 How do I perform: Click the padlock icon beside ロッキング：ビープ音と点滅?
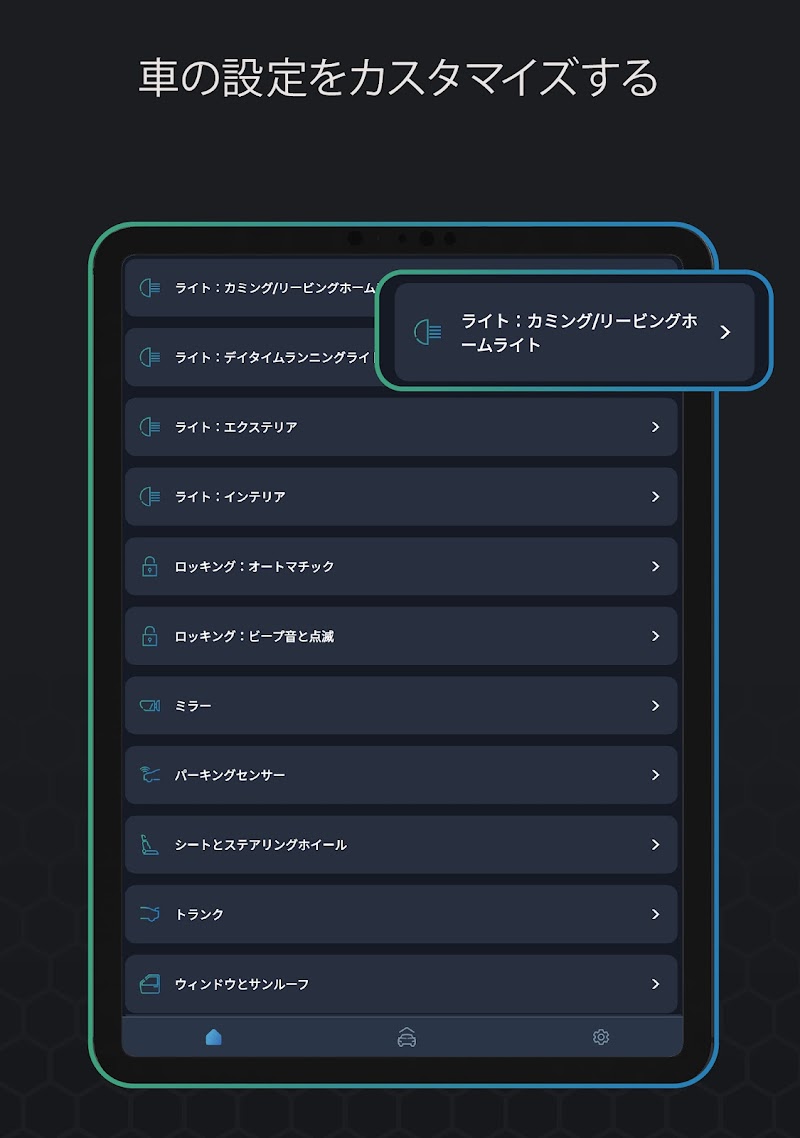click(149, 636)
